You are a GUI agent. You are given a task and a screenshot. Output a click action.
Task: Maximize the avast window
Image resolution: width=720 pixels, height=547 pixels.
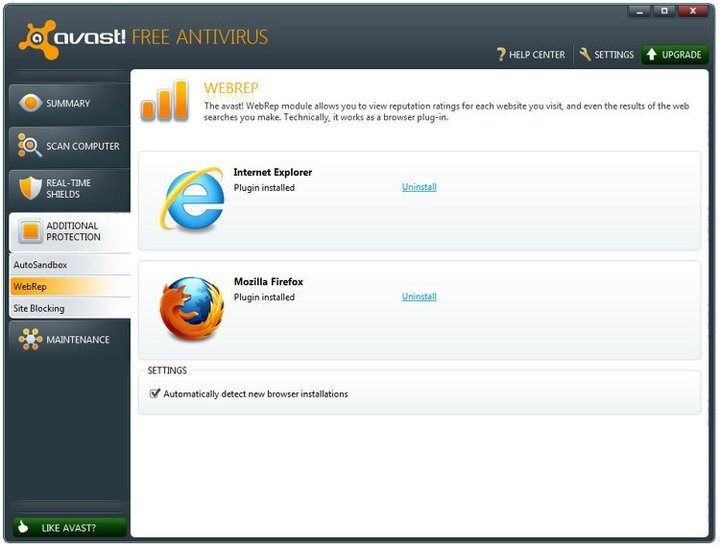coord(664,11)
